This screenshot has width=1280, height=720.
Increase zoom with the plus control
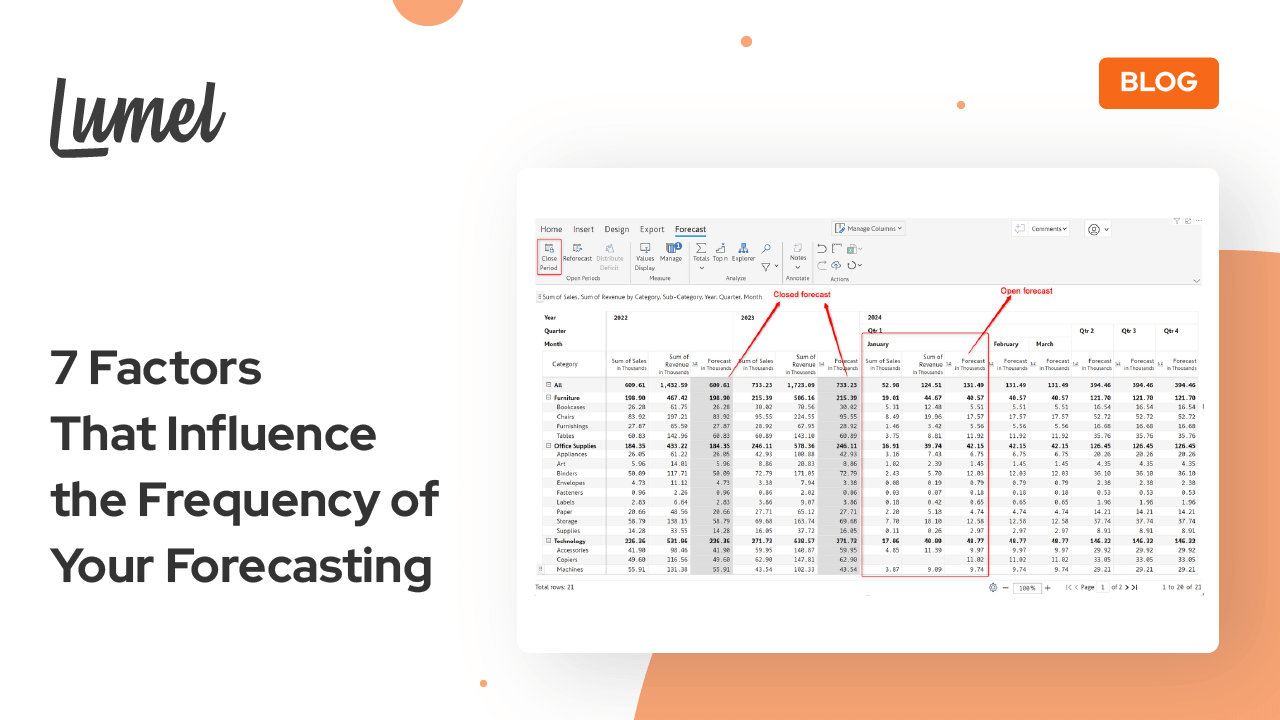click(x=1047, y=587)
